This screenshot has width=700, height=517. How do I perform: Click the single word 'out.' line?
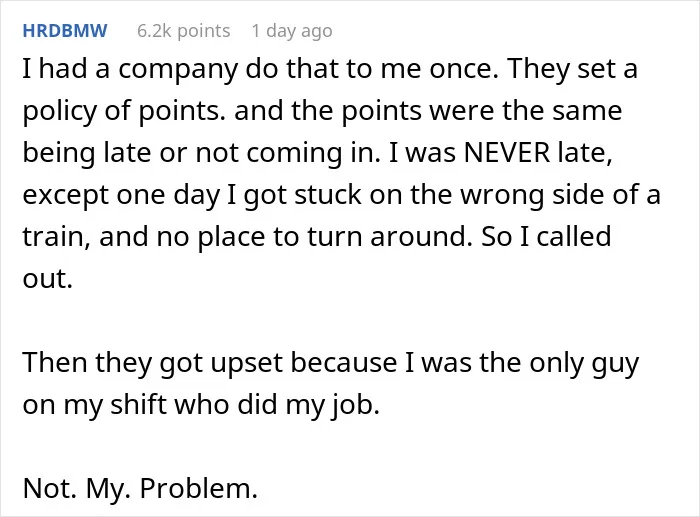coord(47,279)
